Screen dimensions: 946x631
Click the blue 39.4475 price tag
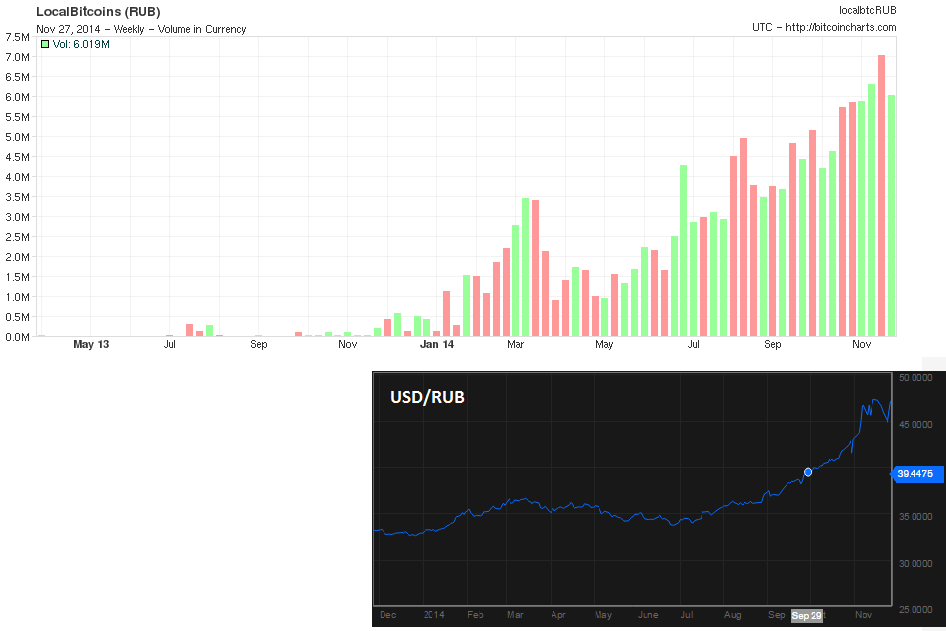[x=916, y=474]
